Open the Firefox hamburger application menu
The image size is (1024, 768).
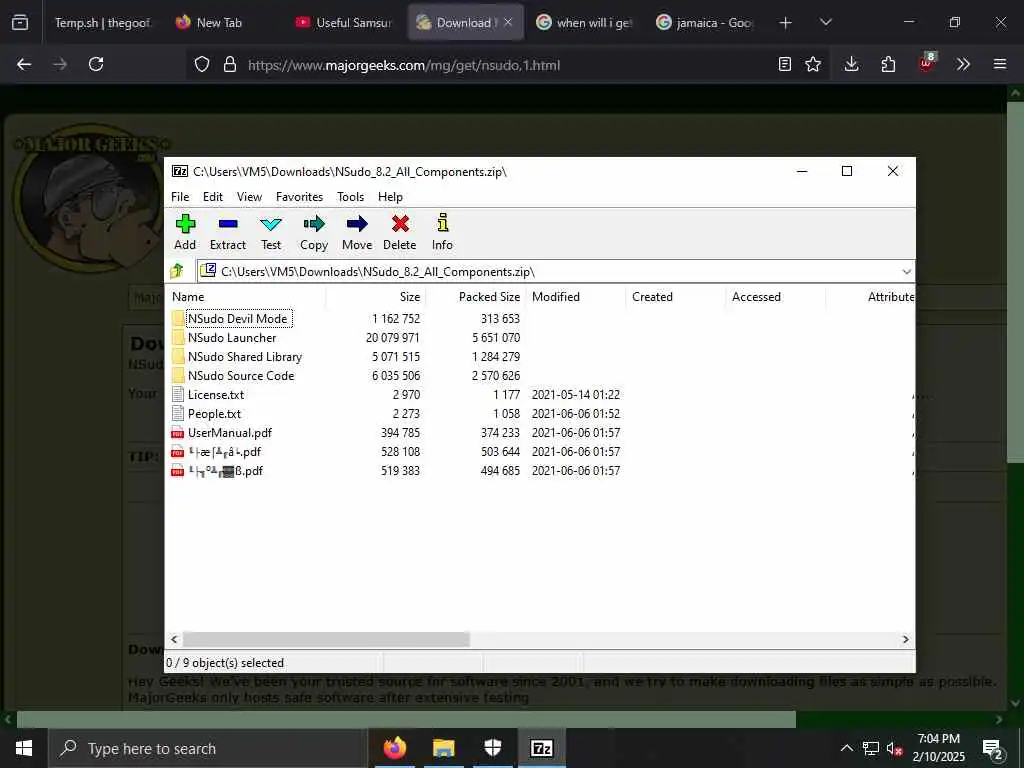point(1000,64)
